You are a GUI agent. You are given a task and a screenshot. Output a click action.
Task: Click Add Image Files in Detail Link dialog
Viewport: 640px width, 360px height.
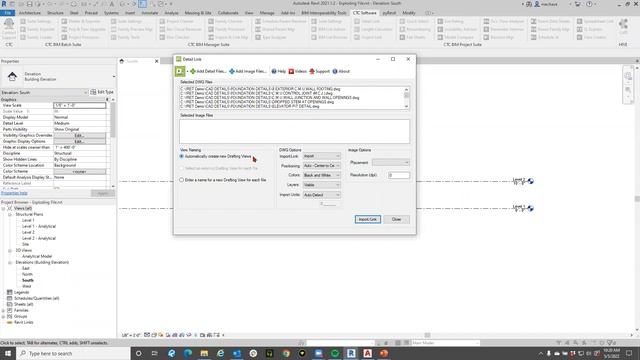tap(248, 71)
